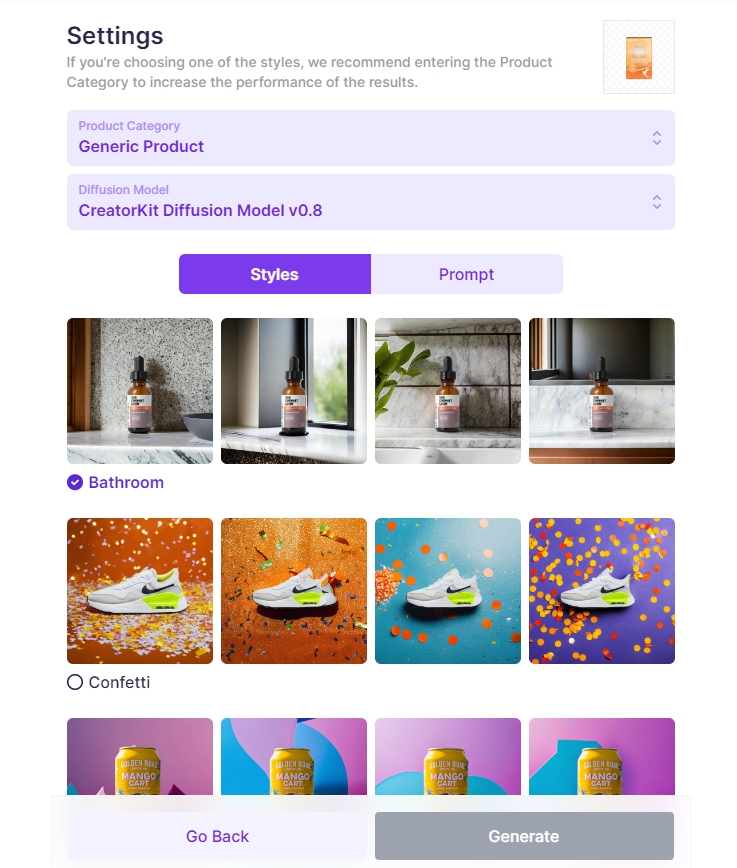
Task: Choose the dark mirror bathroom sample image
Action: [602, 391]
